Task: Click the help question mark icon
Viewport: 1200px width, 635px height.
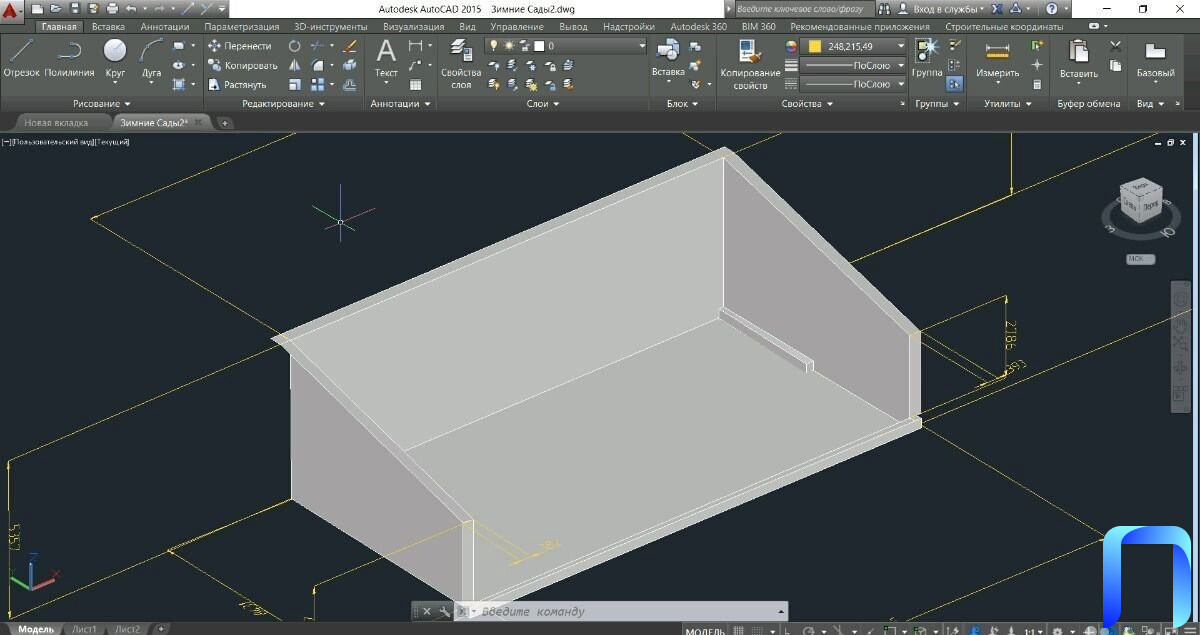Action: coord(1051,8)
